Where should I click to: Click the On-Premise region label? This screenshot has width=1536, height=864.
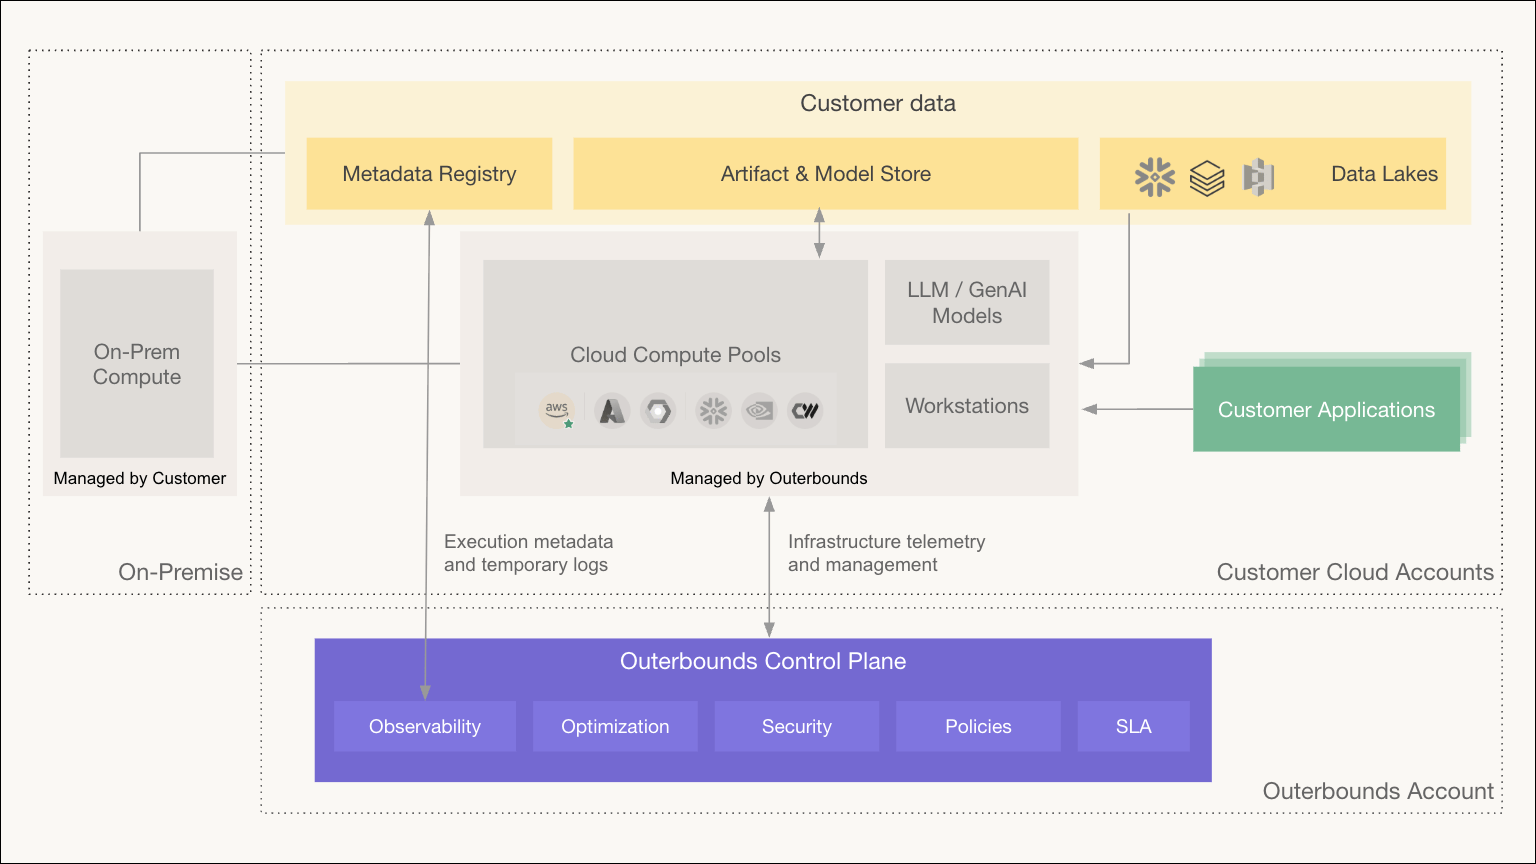point(180,572)
